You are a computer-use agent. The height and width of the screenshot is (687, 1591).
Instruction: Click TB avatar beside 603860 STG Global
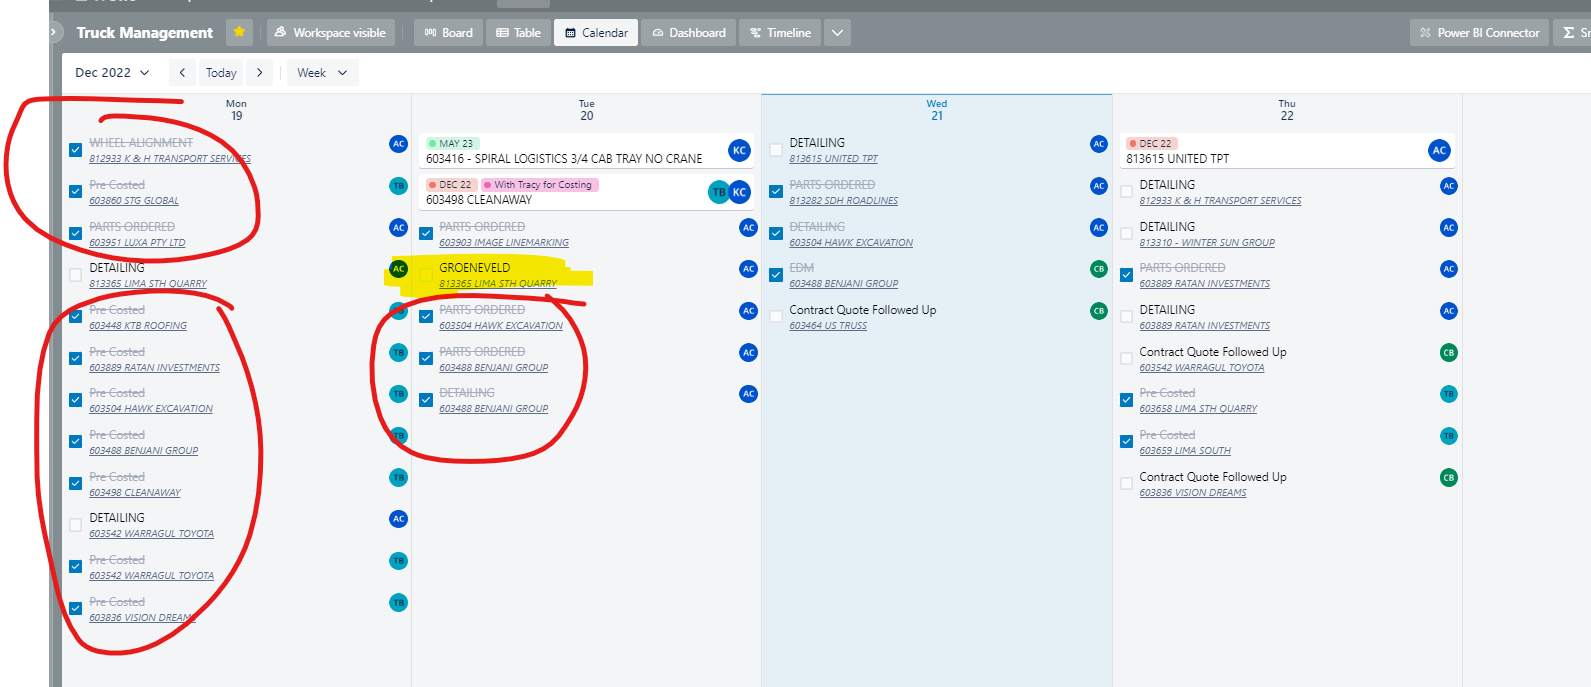(x=398, y=186)
